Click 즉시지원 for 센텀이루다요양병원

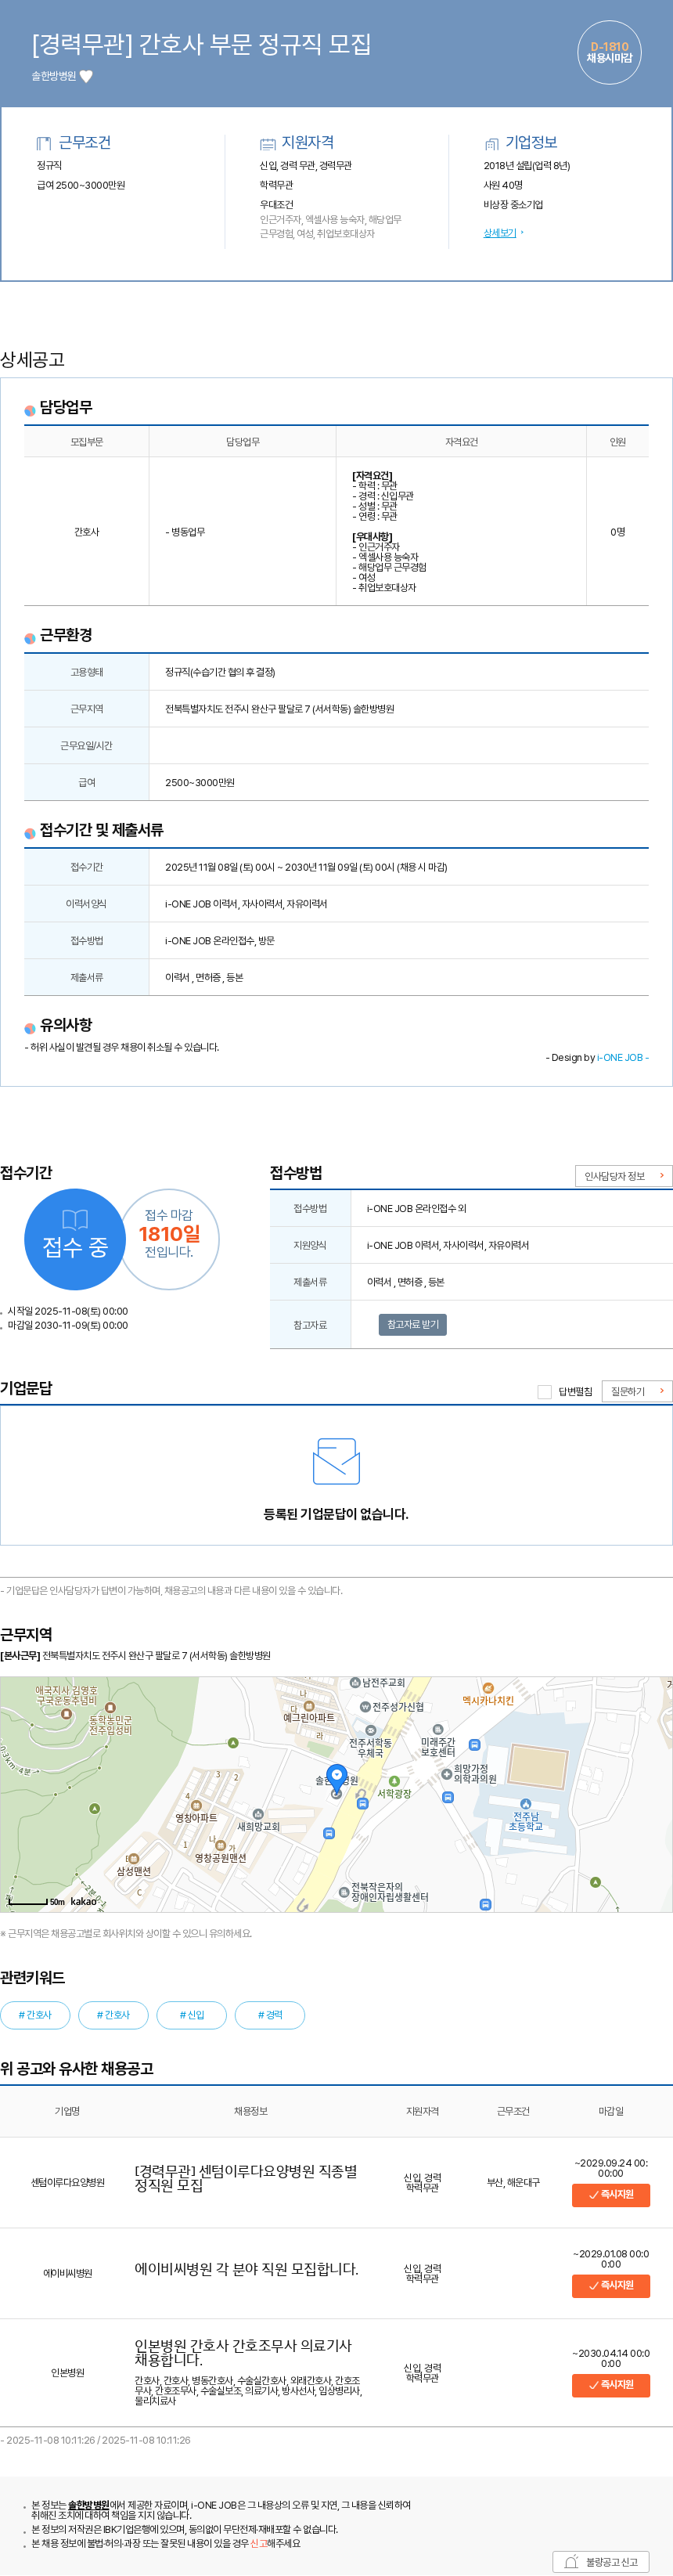(610, 2194)
